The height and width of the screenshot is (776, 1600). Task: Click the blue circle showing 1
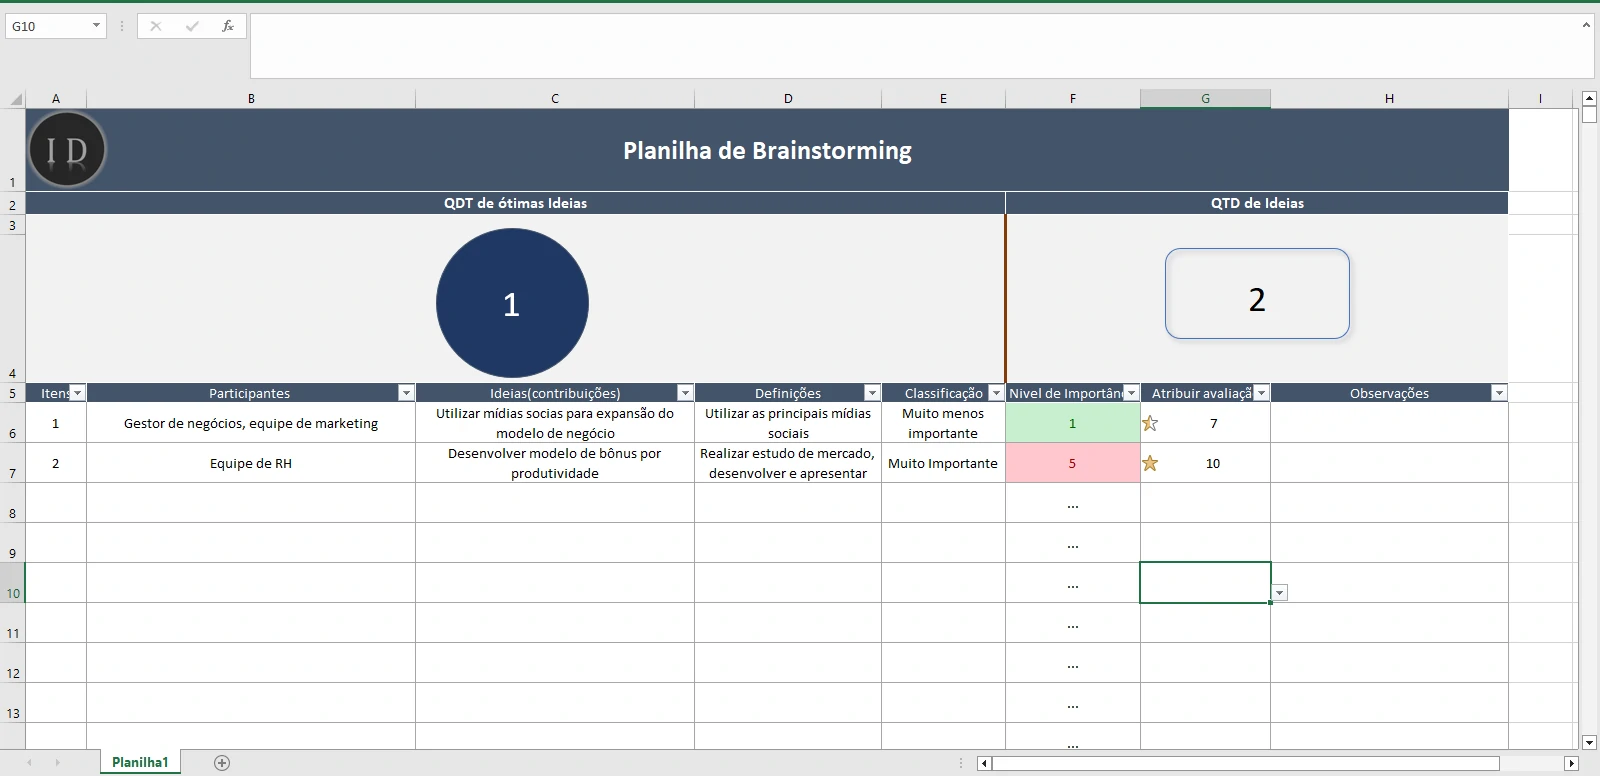point(512,303)
